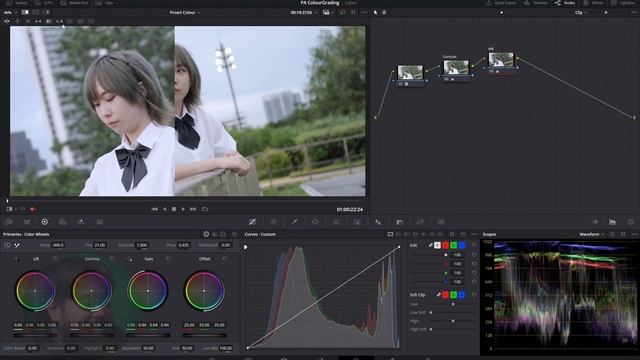
Task: Open the Gallery panel tab
Action: coord(16,3)
